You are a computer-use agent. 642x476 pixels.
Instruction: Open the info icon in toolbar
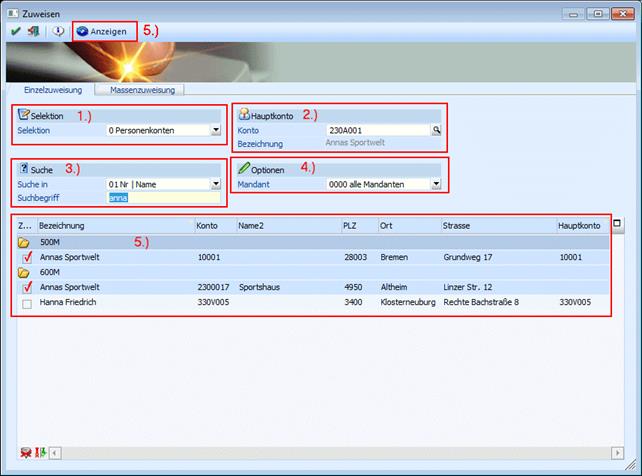click(58, 31)
